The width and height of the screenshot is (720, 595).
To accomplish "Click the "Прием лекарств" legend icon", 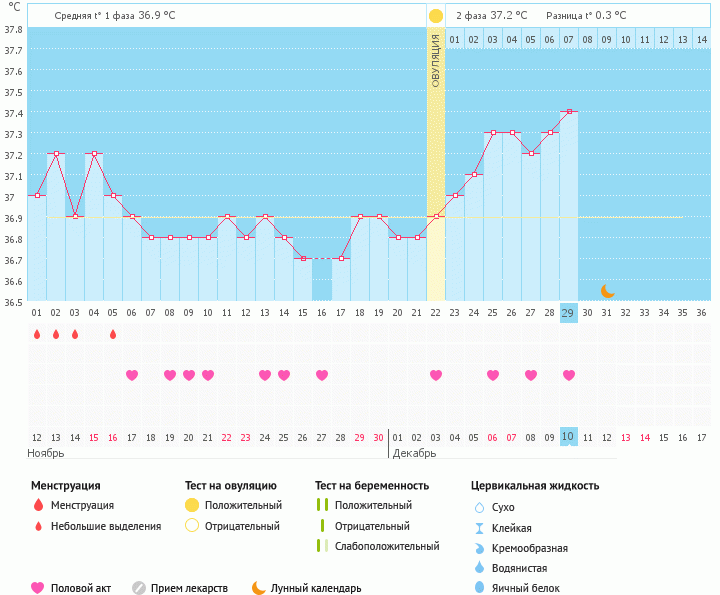I will point(139,588).
